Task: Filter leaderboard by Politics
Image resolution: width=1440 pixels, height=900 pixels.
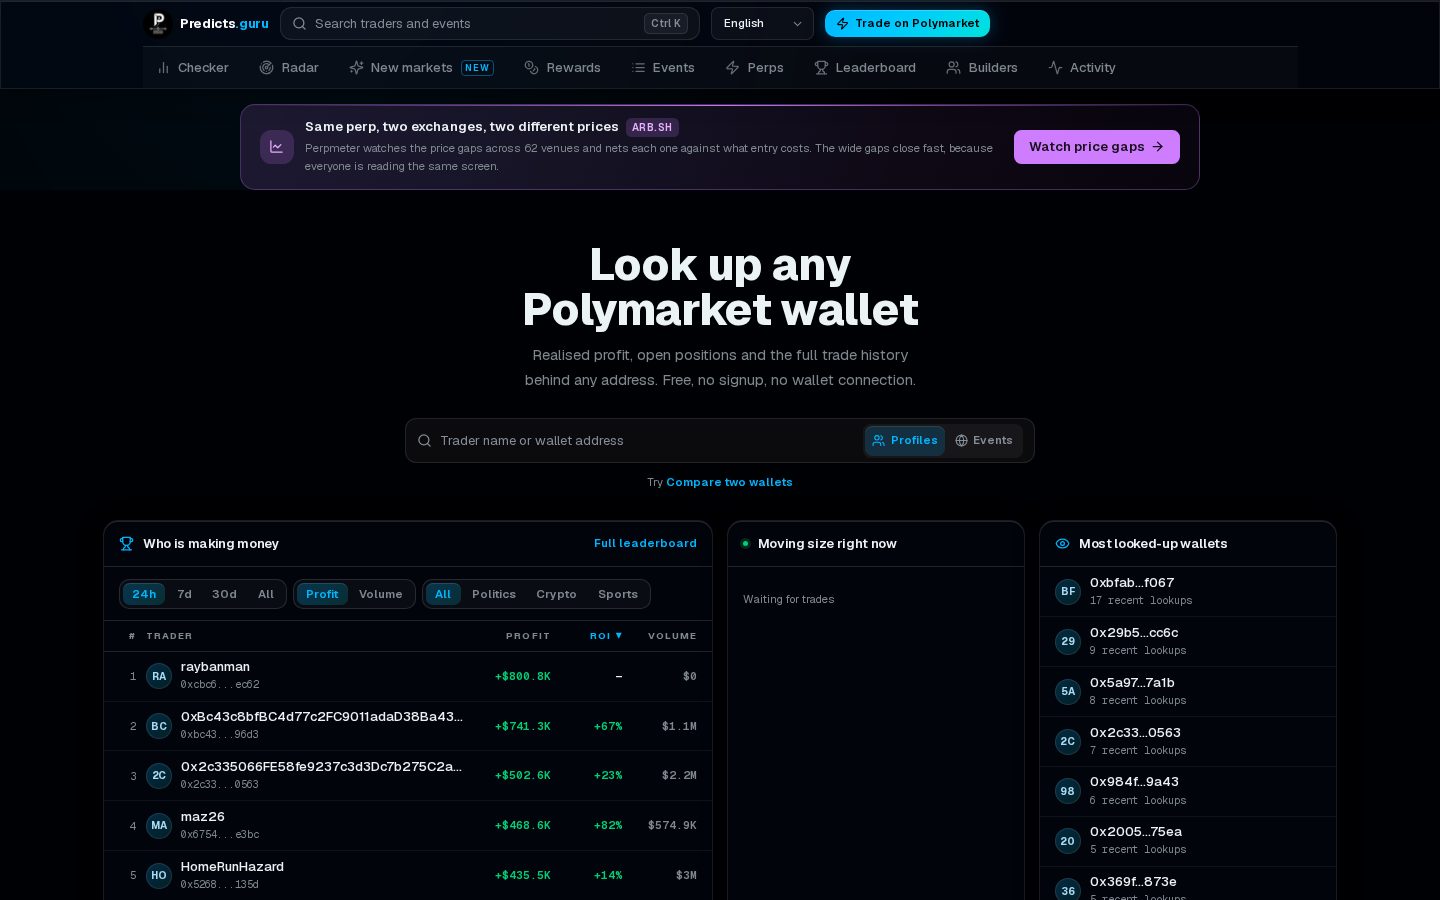Action: click(x=494, y=594)
